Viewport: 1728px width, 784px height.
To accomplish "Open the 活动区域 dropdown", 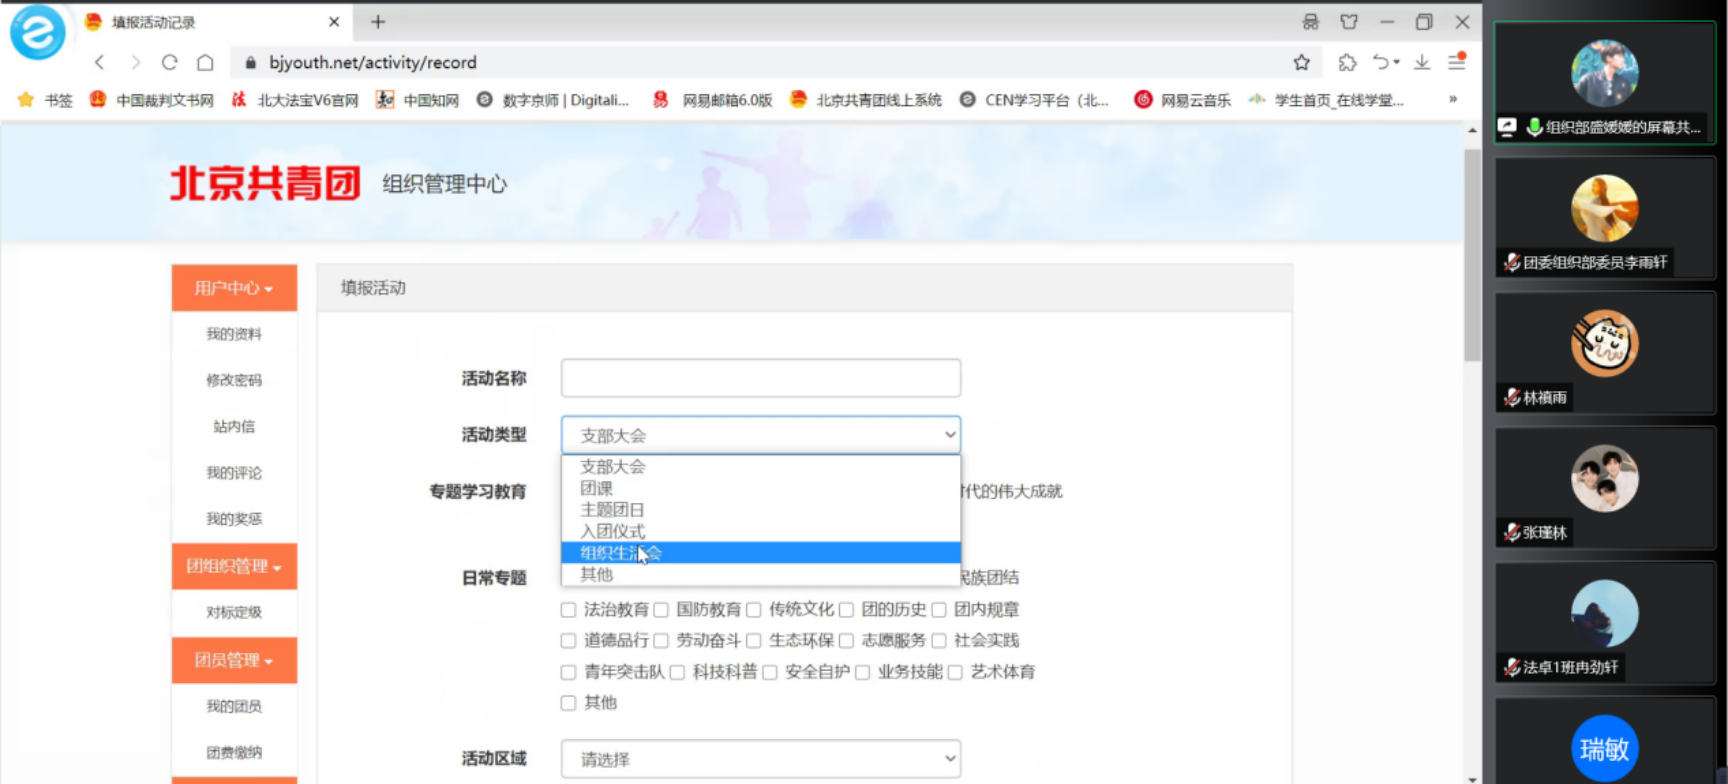I will [x=760, y=759].
